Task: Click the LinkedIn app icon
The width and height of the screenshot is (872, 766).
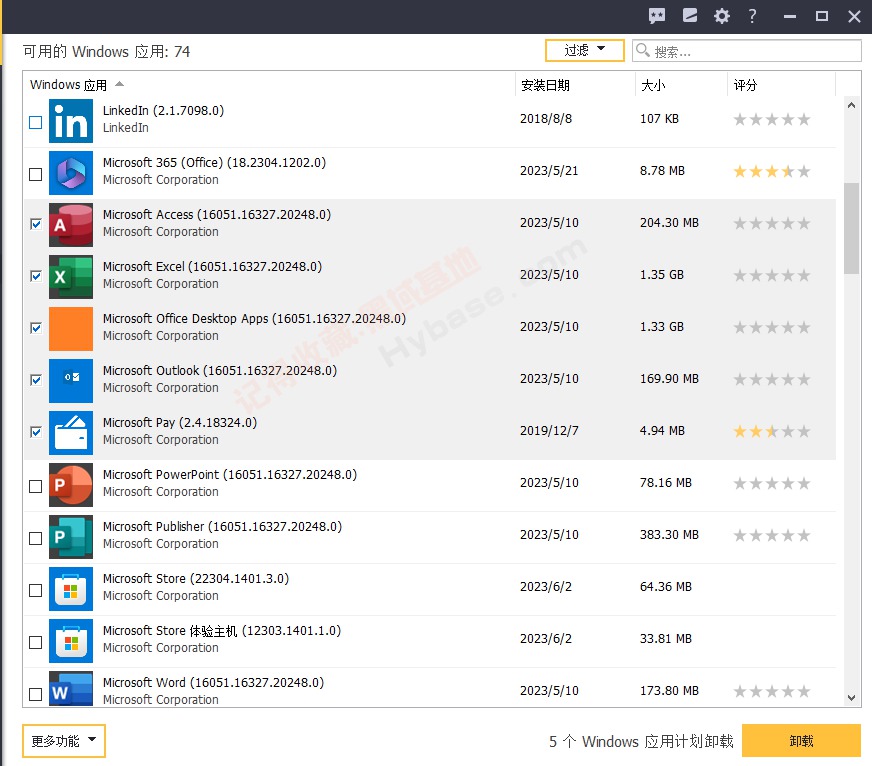Action: pyautogui.click(x=71, y=121)
